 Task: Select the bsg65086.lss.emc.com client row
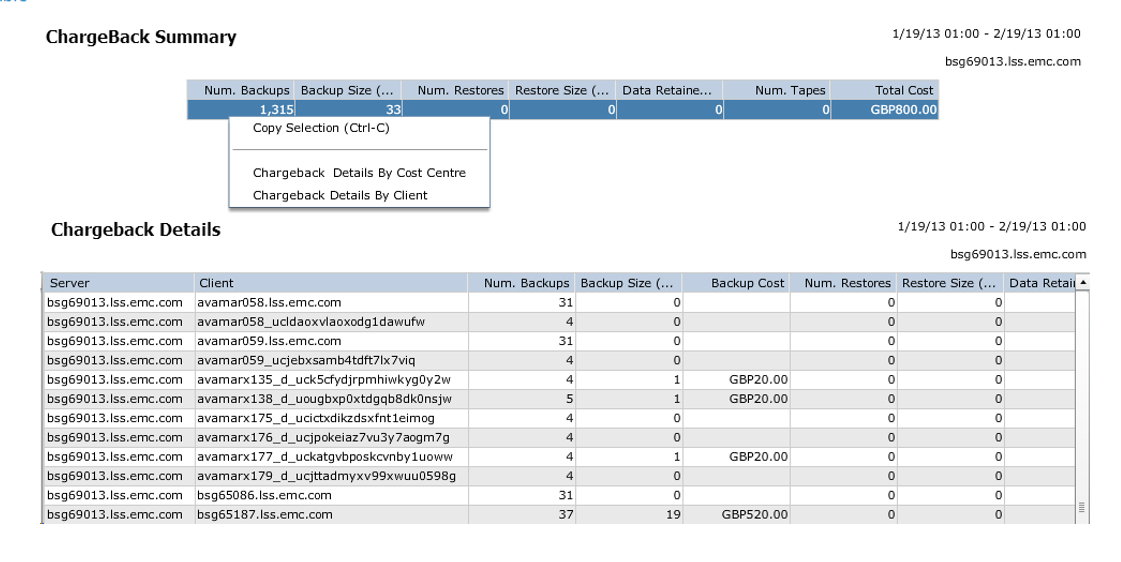tap(265, 495)
